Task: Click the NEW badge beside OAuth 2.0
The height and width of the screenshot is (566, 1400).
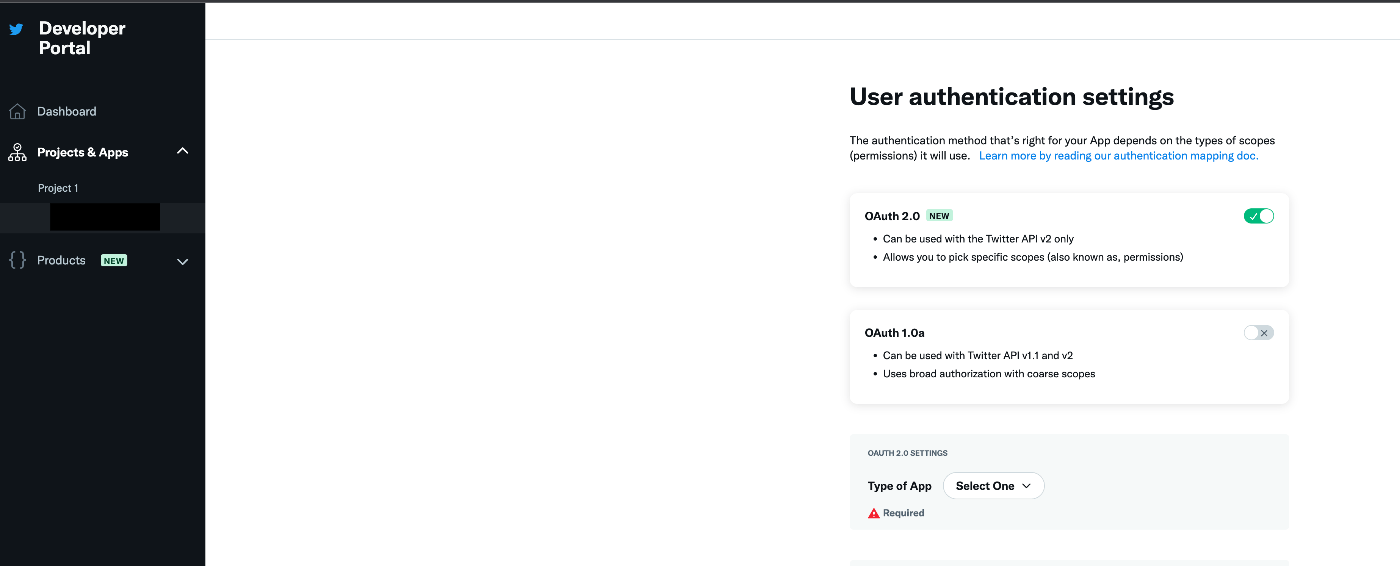Action: pyautogui.click(x=939, y=216)
